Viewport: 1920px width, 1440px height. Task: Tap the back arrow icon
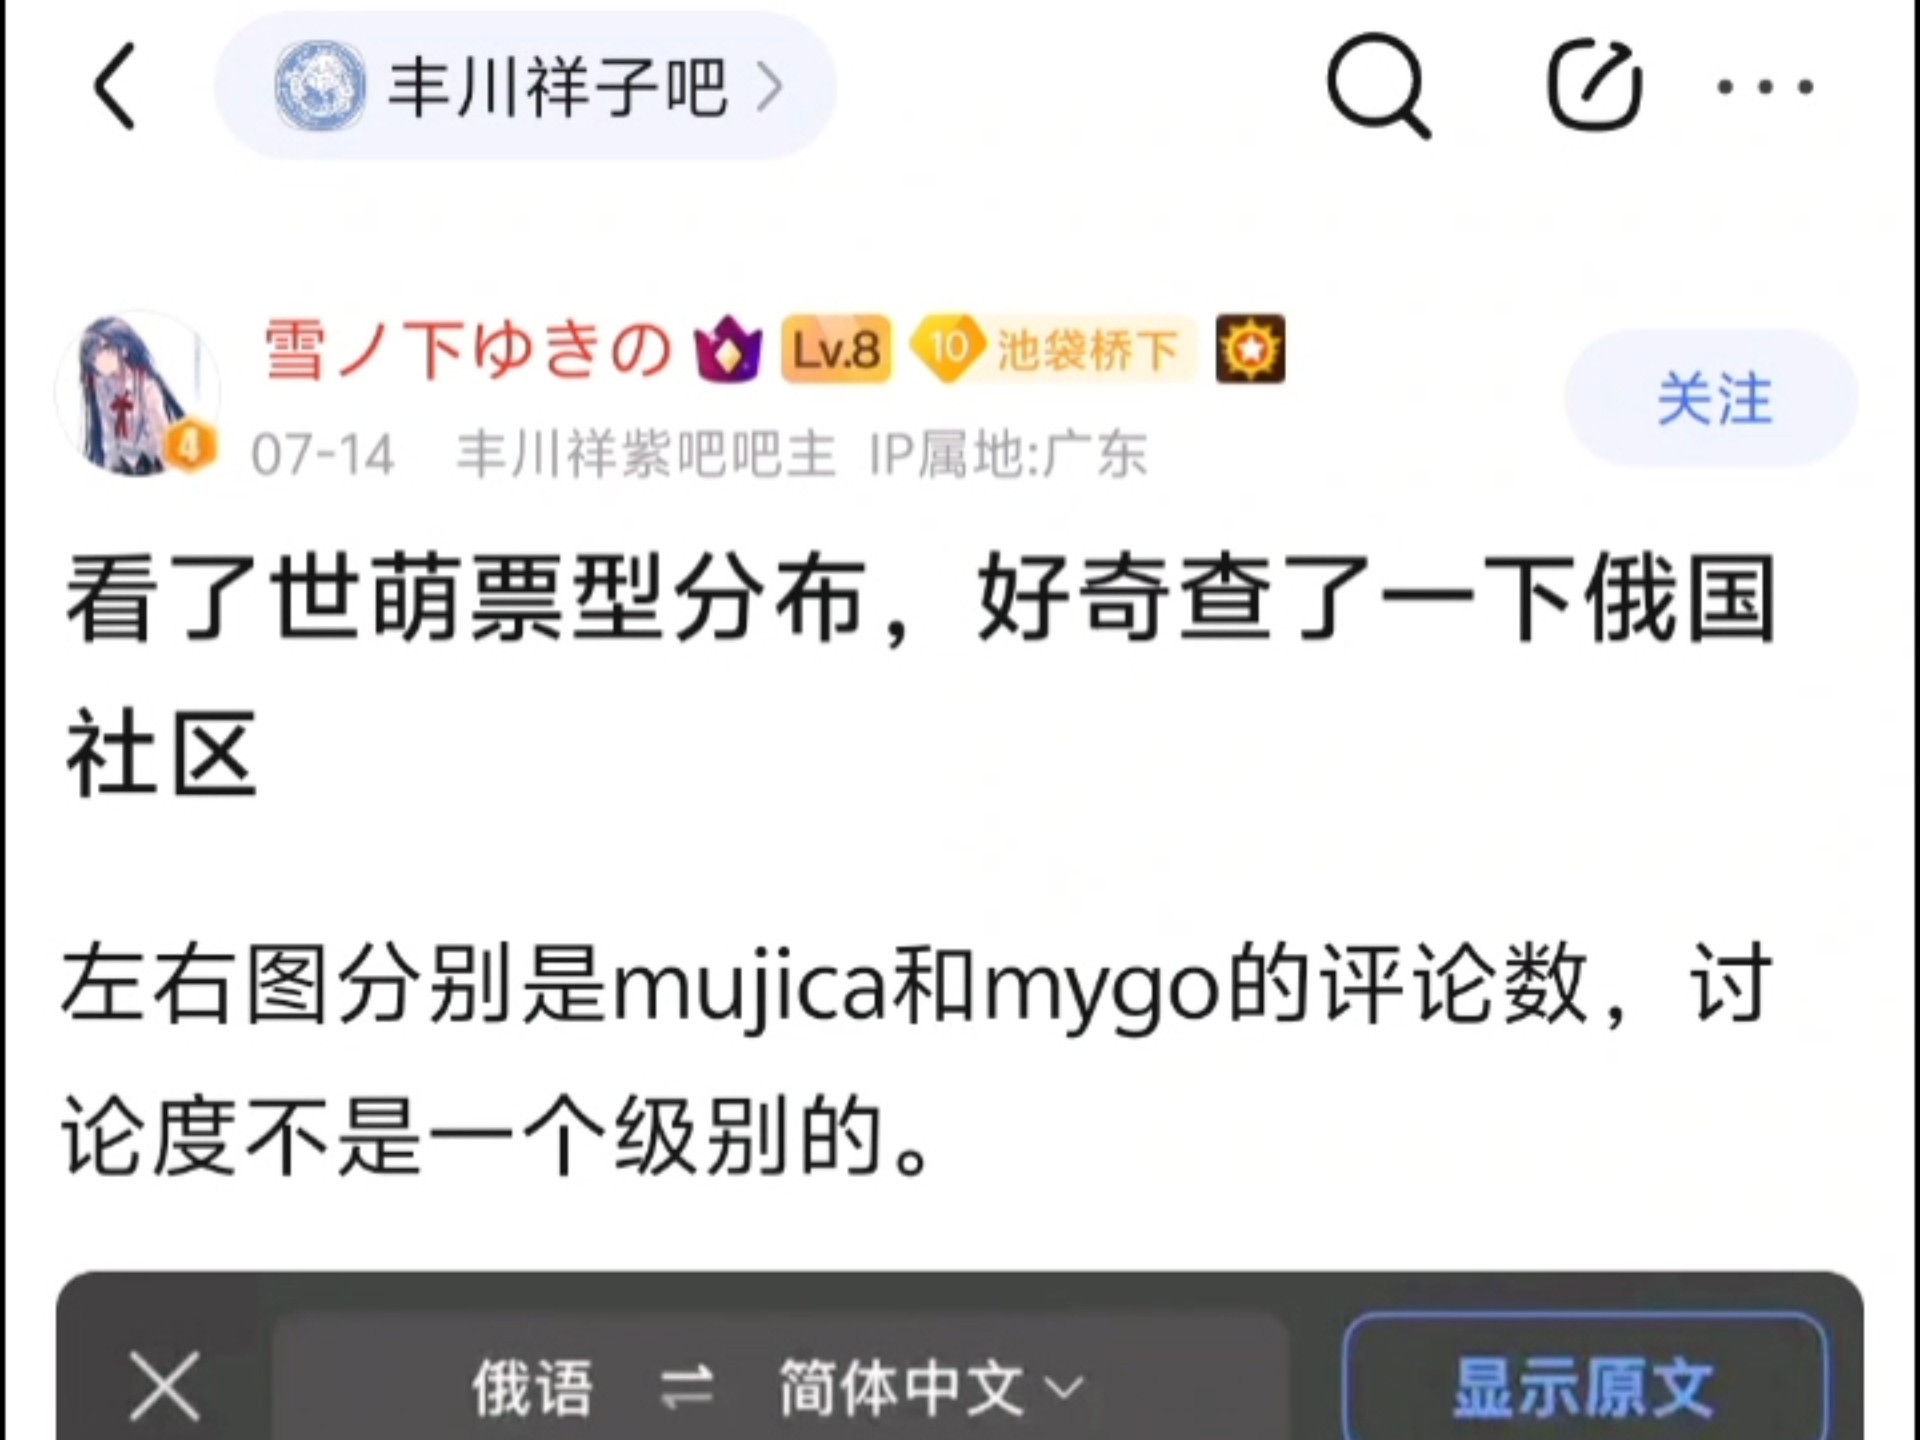click(x=116, y=86)
